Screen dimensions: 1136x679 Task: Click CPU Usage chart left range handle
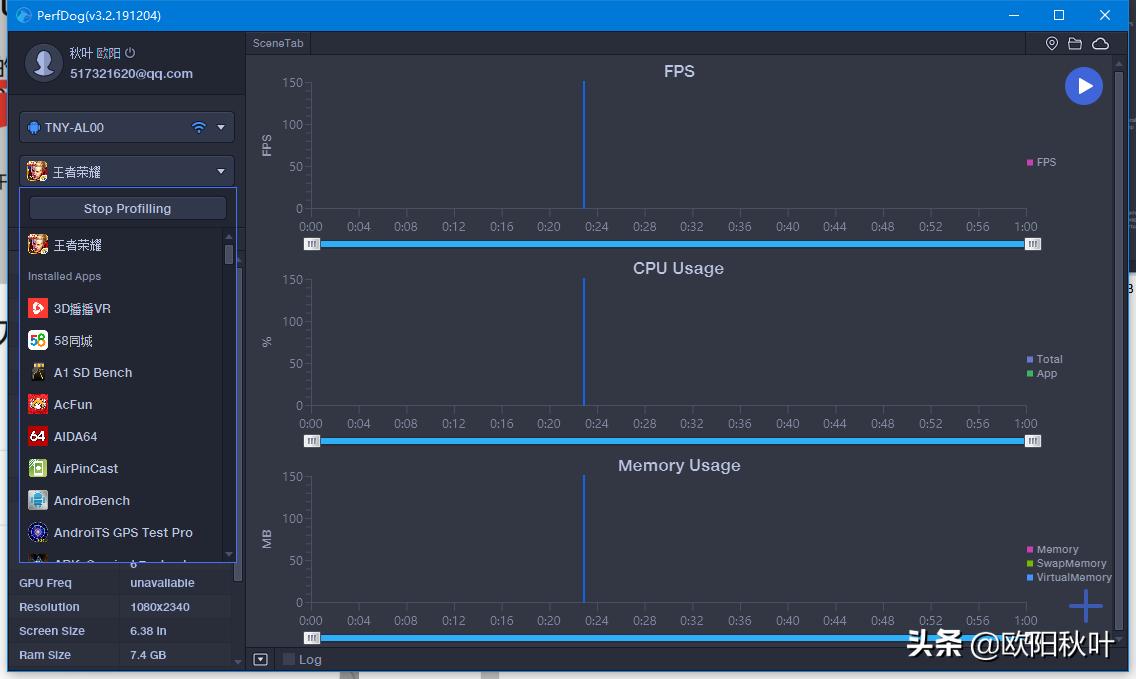pyautogui.click(x=312, y=441)
